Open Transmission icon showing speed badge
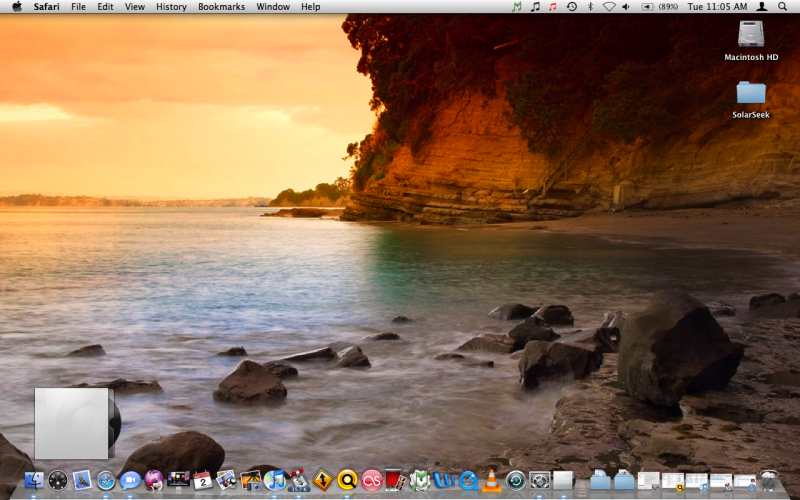The height and width of the screenshot is (500, 800). 299,480
